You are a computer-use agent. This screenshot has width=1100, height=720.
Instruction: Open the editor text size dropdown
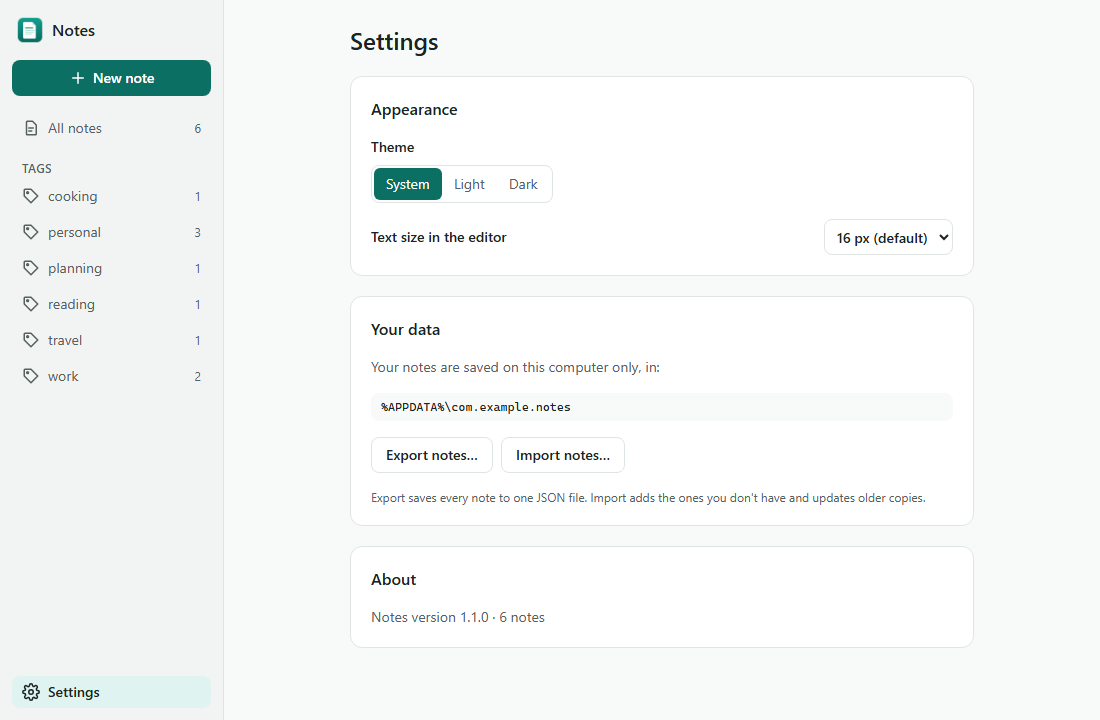point(888,238)
